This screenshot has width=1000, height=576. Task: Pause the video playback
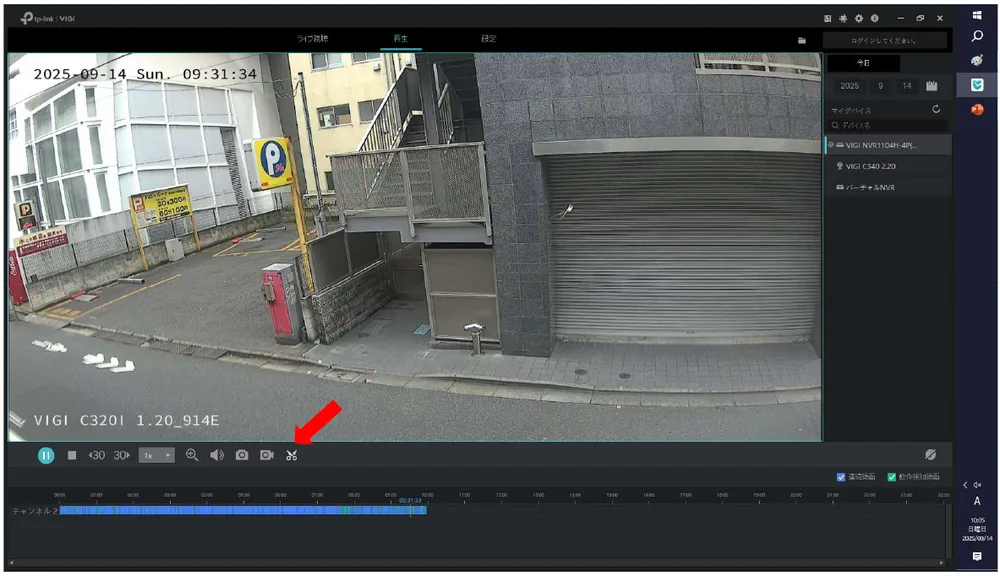click(x=46, y=455)
